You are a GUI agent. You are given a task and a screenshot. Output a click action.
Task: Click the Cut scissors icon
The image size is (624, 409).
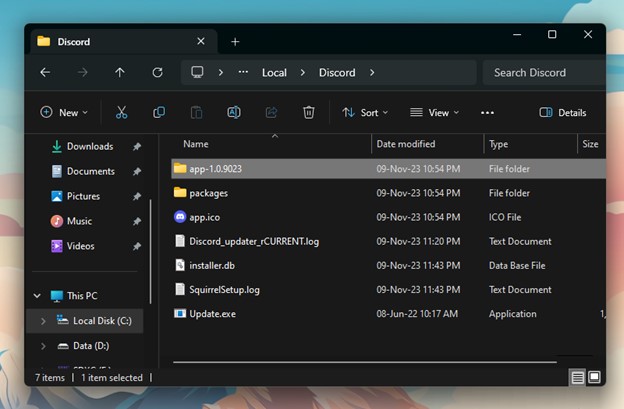121,113
